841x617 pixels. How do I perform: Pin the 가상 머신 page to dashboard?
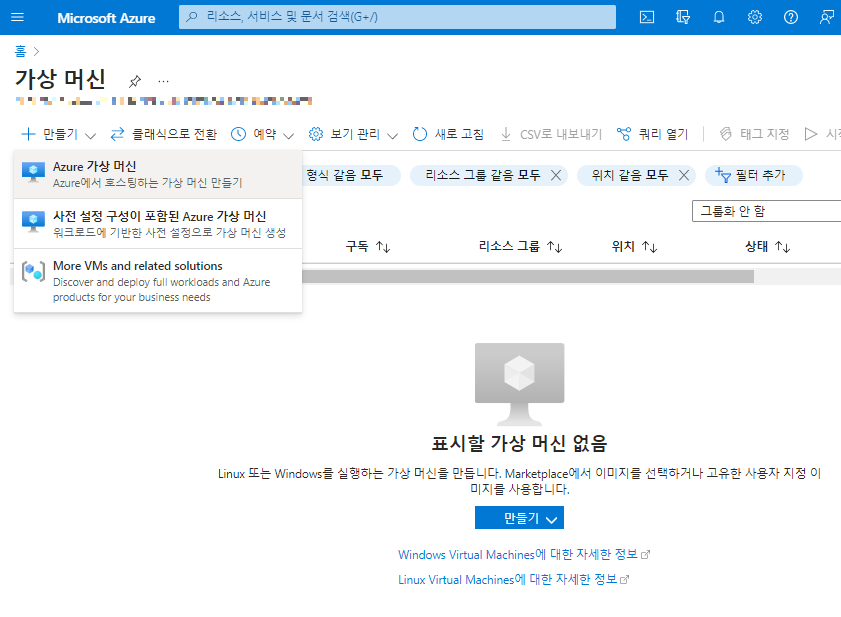click(135, 81)
